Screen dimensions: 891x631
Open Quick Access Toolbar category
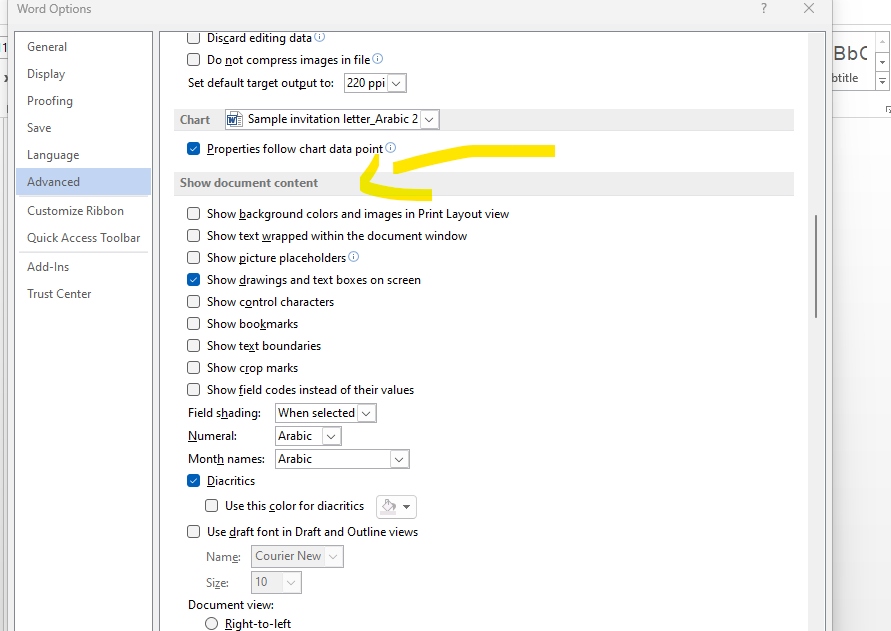(84, 238)
